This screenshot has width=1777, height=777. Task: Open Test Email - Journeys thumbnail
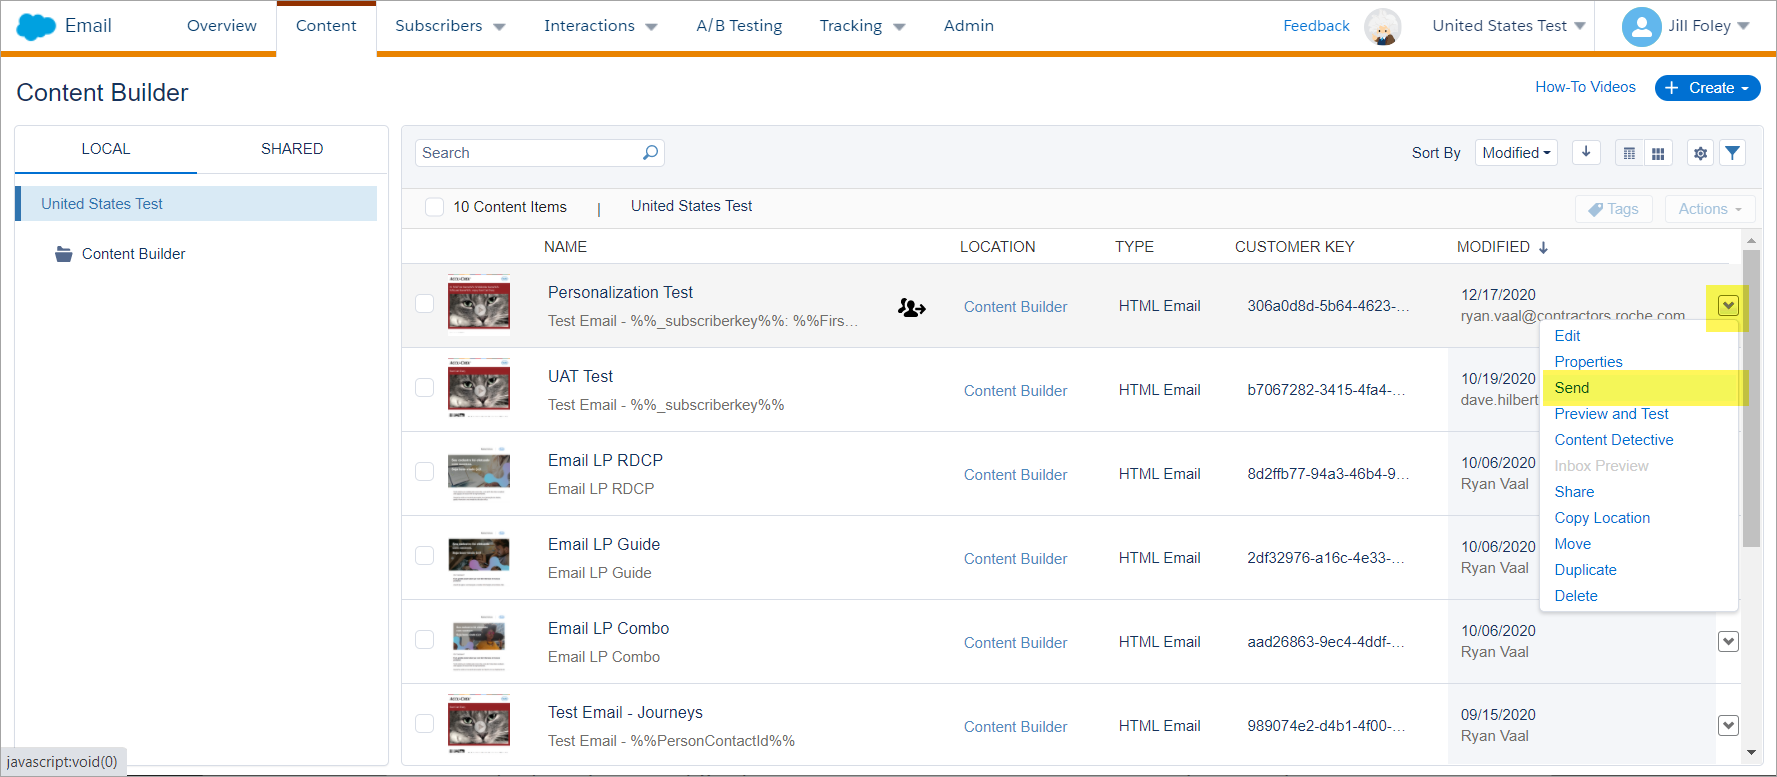[479, 722]
